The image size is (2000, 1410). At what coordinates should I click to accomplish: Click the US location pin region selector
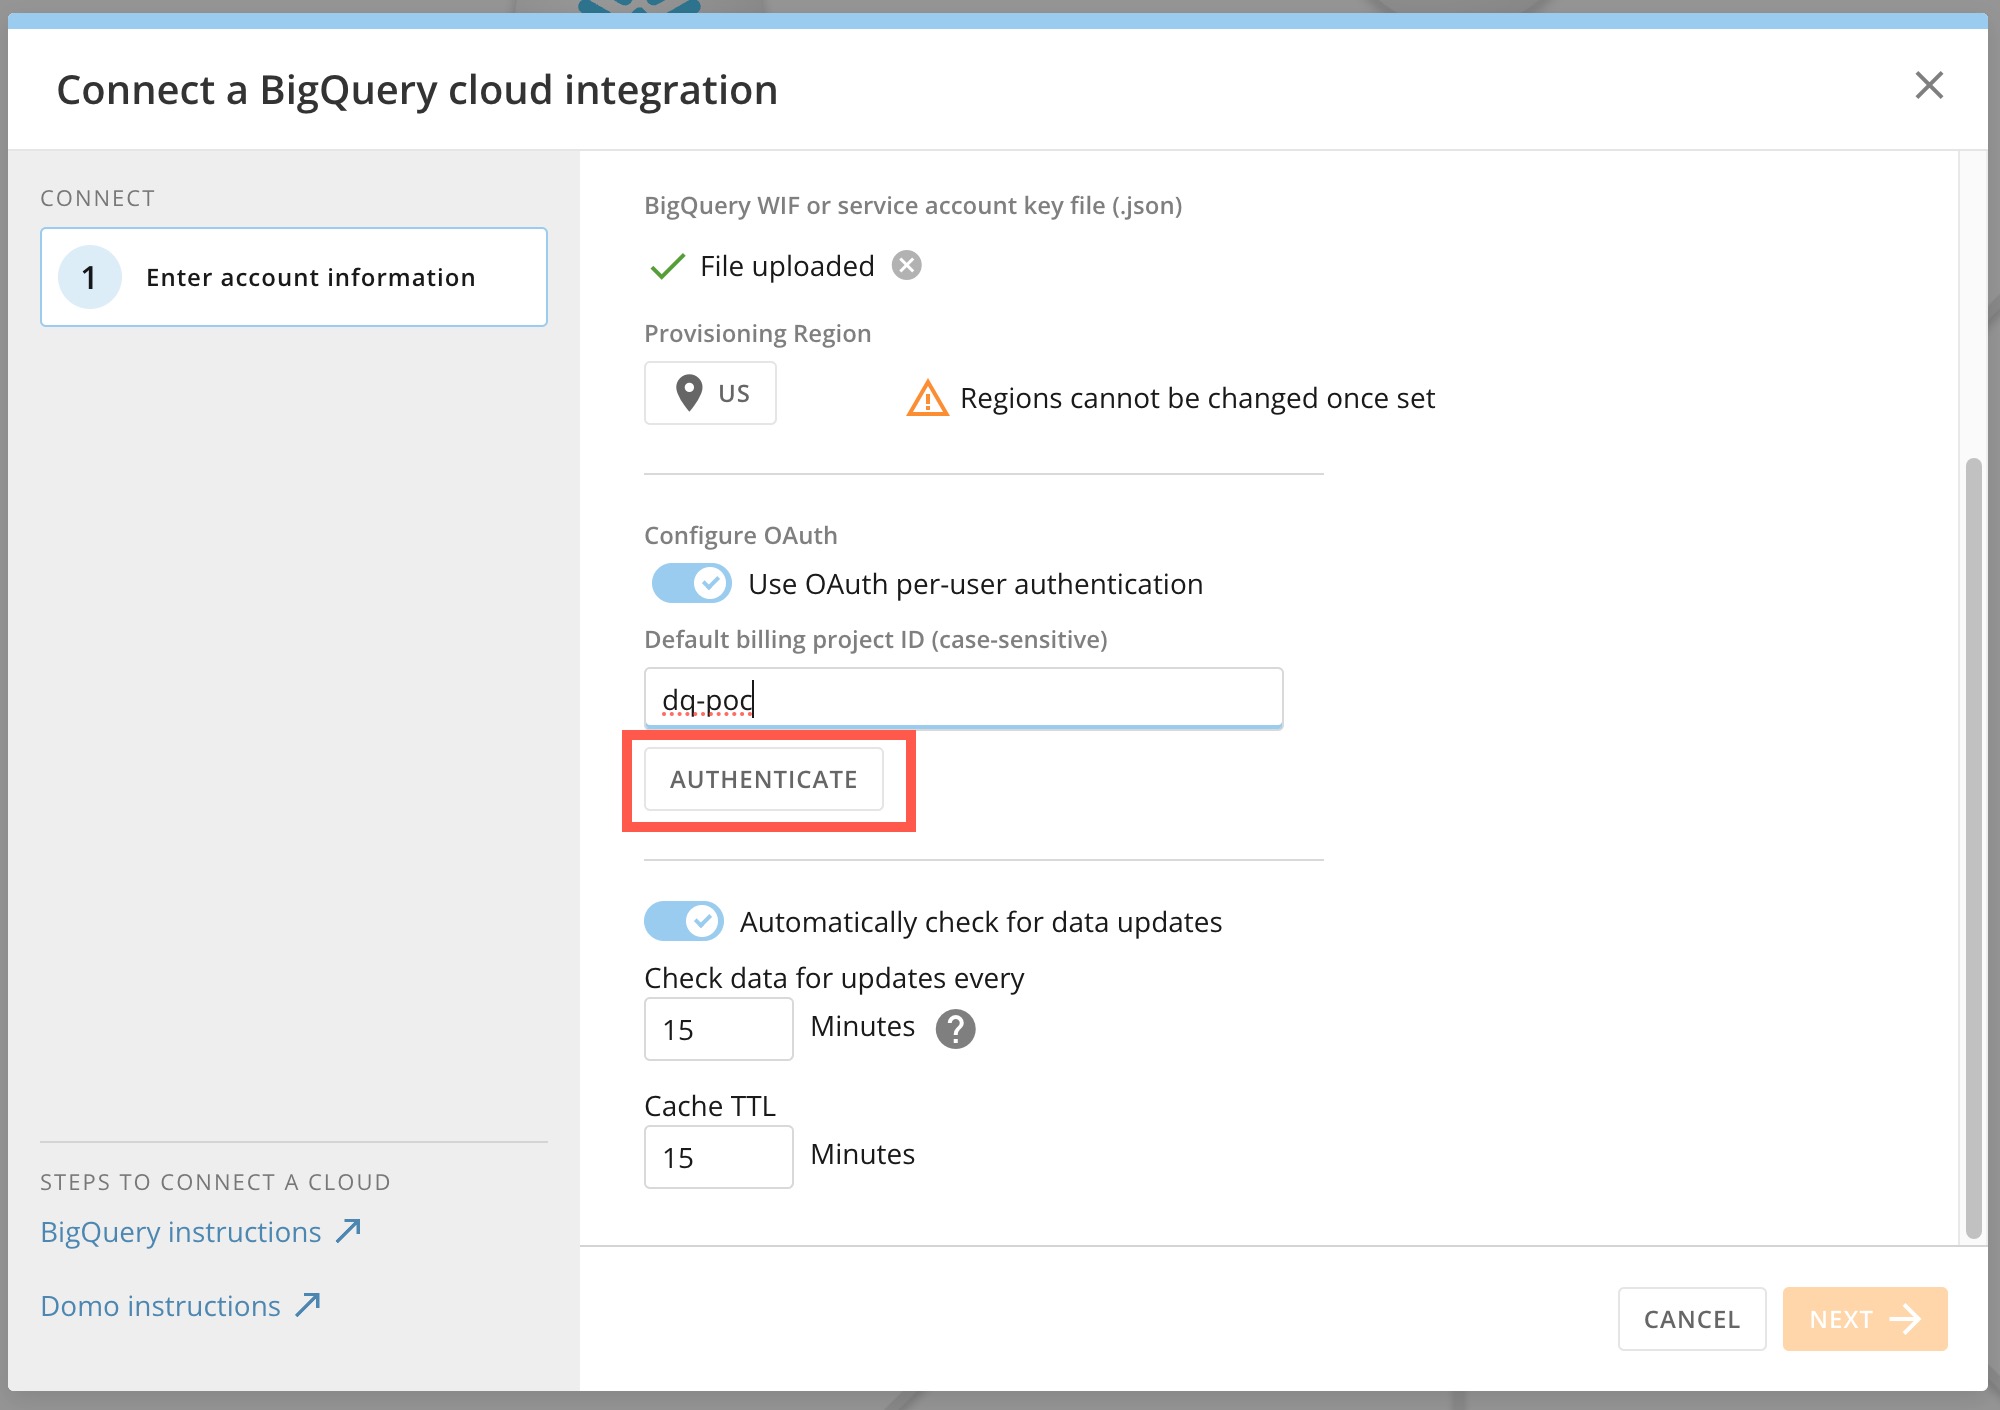710,393
